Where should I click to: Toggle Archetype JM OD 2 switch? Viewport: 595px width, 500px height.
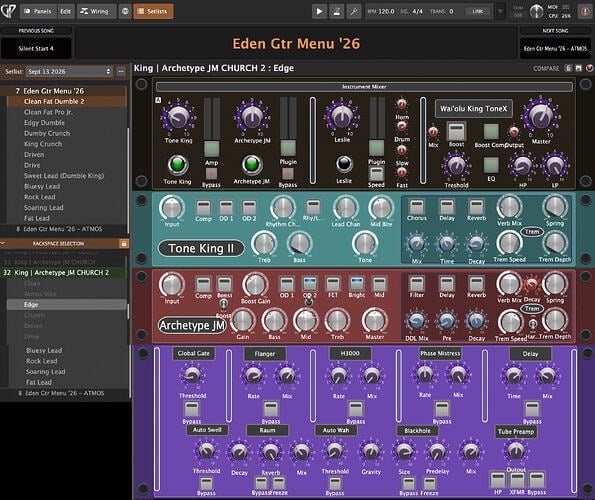click(x=310, y=284)
